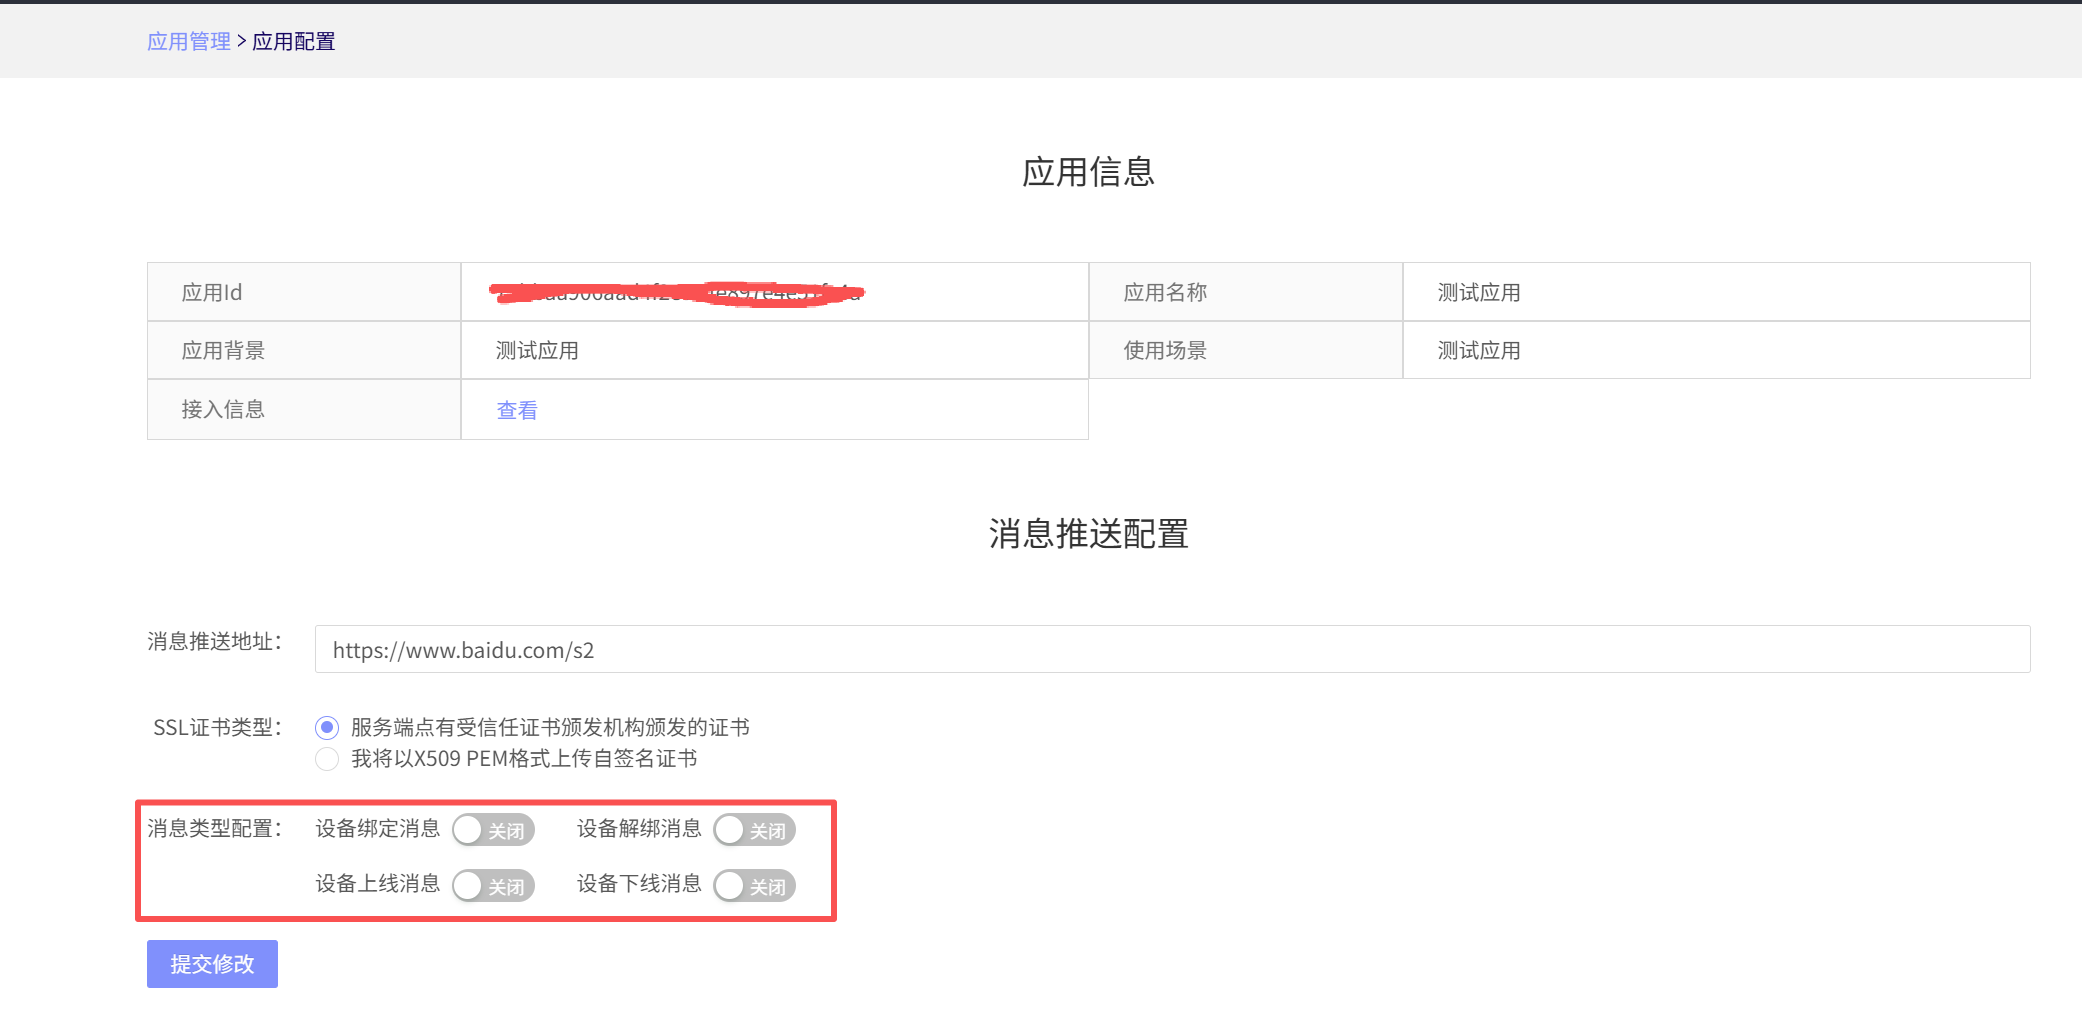
Task: Turn on the 设备下线消息 switch
Action: (x=754, y=886)
